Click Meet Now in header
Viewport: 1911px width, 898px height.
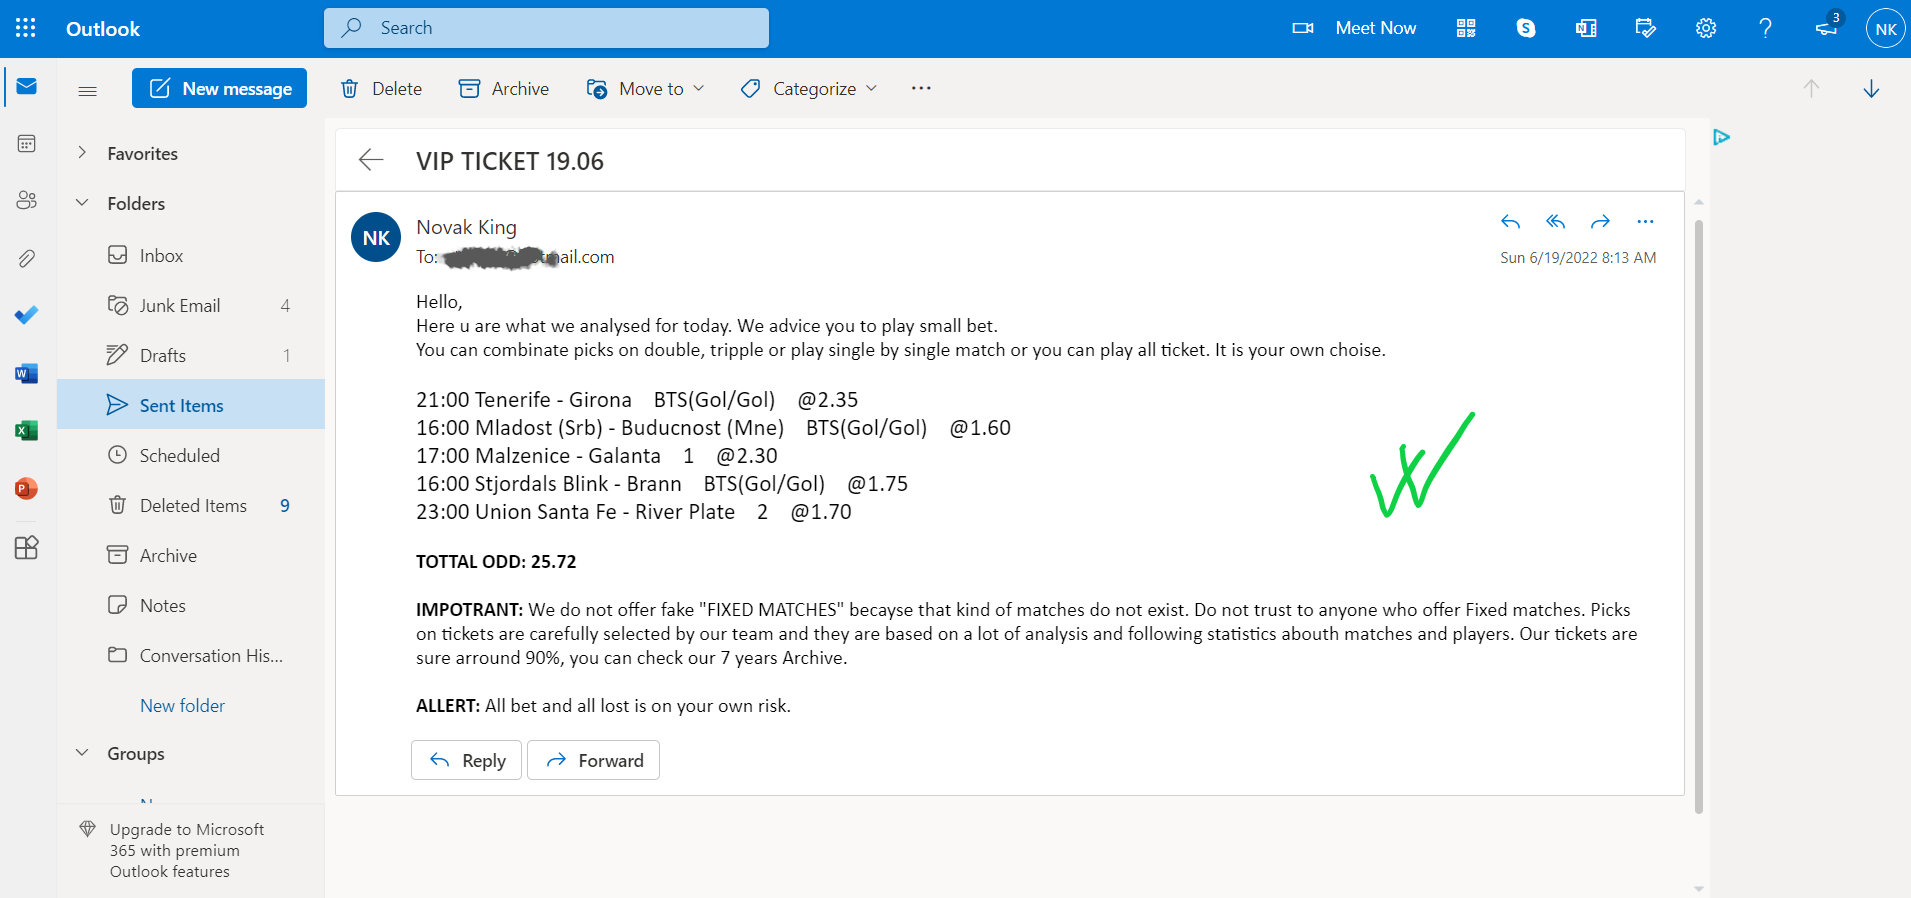coord(1355,28)
